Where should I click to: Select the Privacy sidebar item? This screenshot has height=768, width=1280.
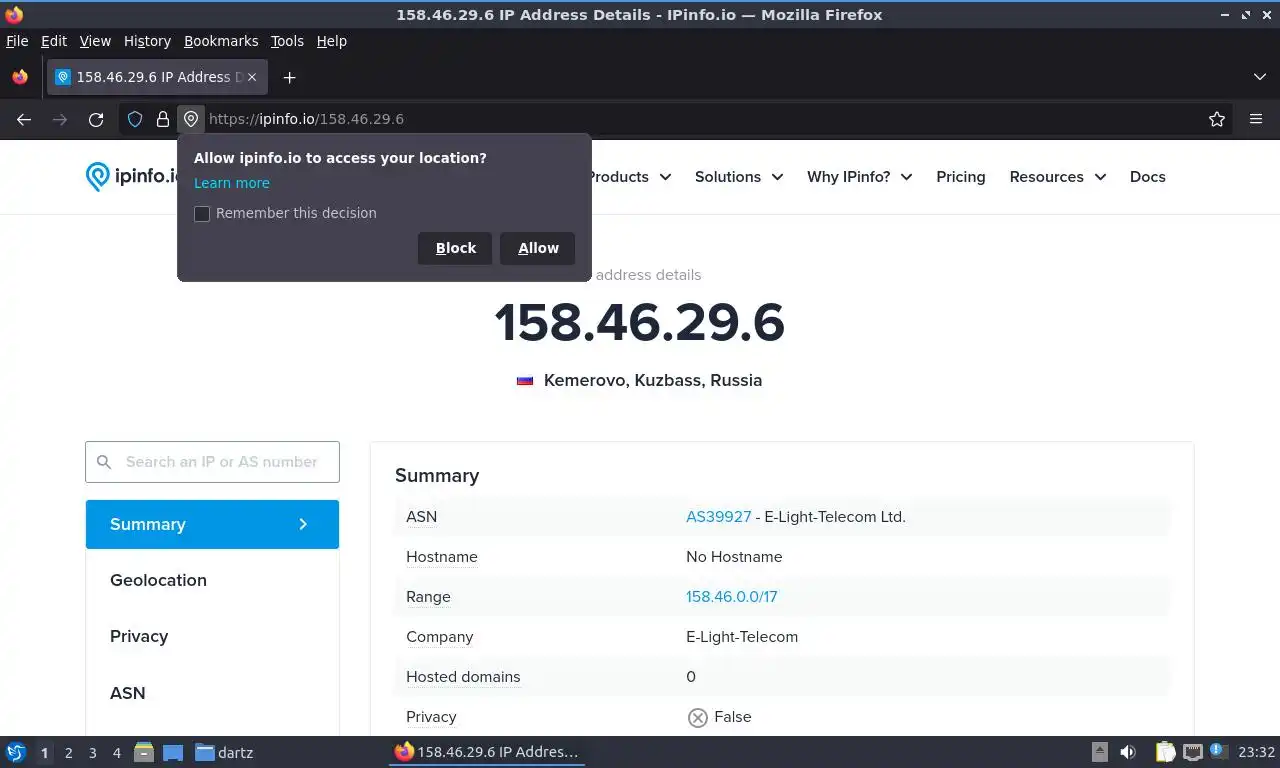coord(212,637)
